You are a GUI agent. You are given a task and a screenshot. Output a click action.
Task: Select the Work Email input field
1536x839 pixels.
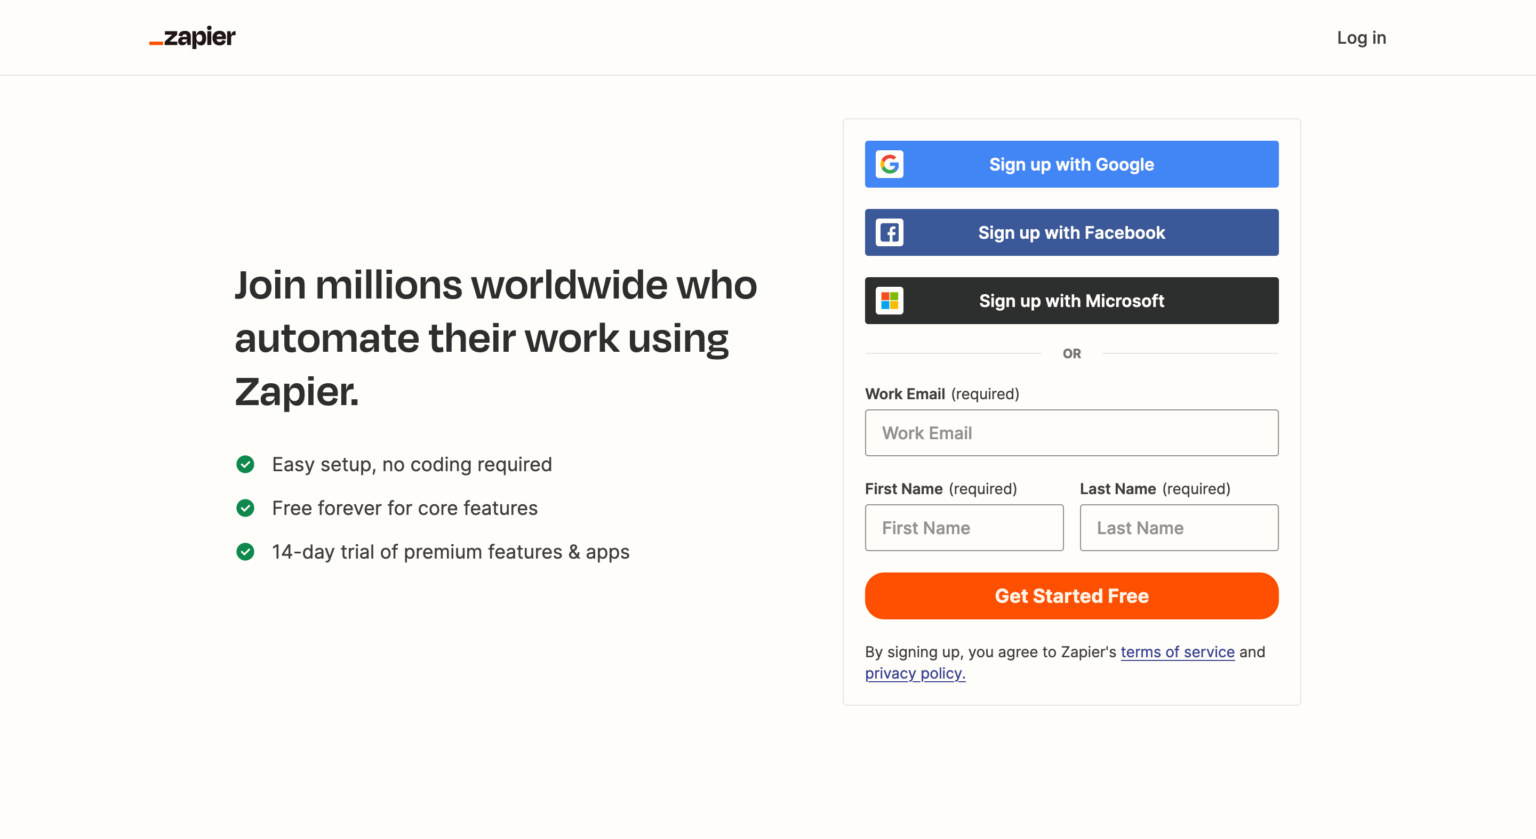click(1071, 432)
